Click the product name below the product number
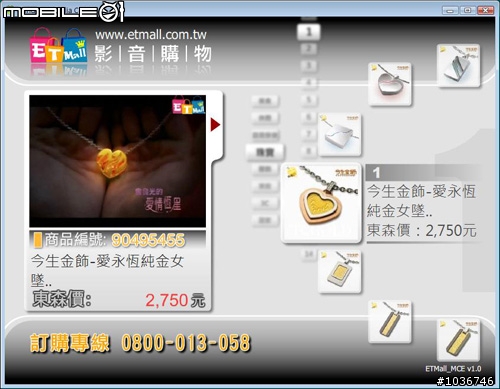This screenshot has width=500, height=389. [107, 271]
